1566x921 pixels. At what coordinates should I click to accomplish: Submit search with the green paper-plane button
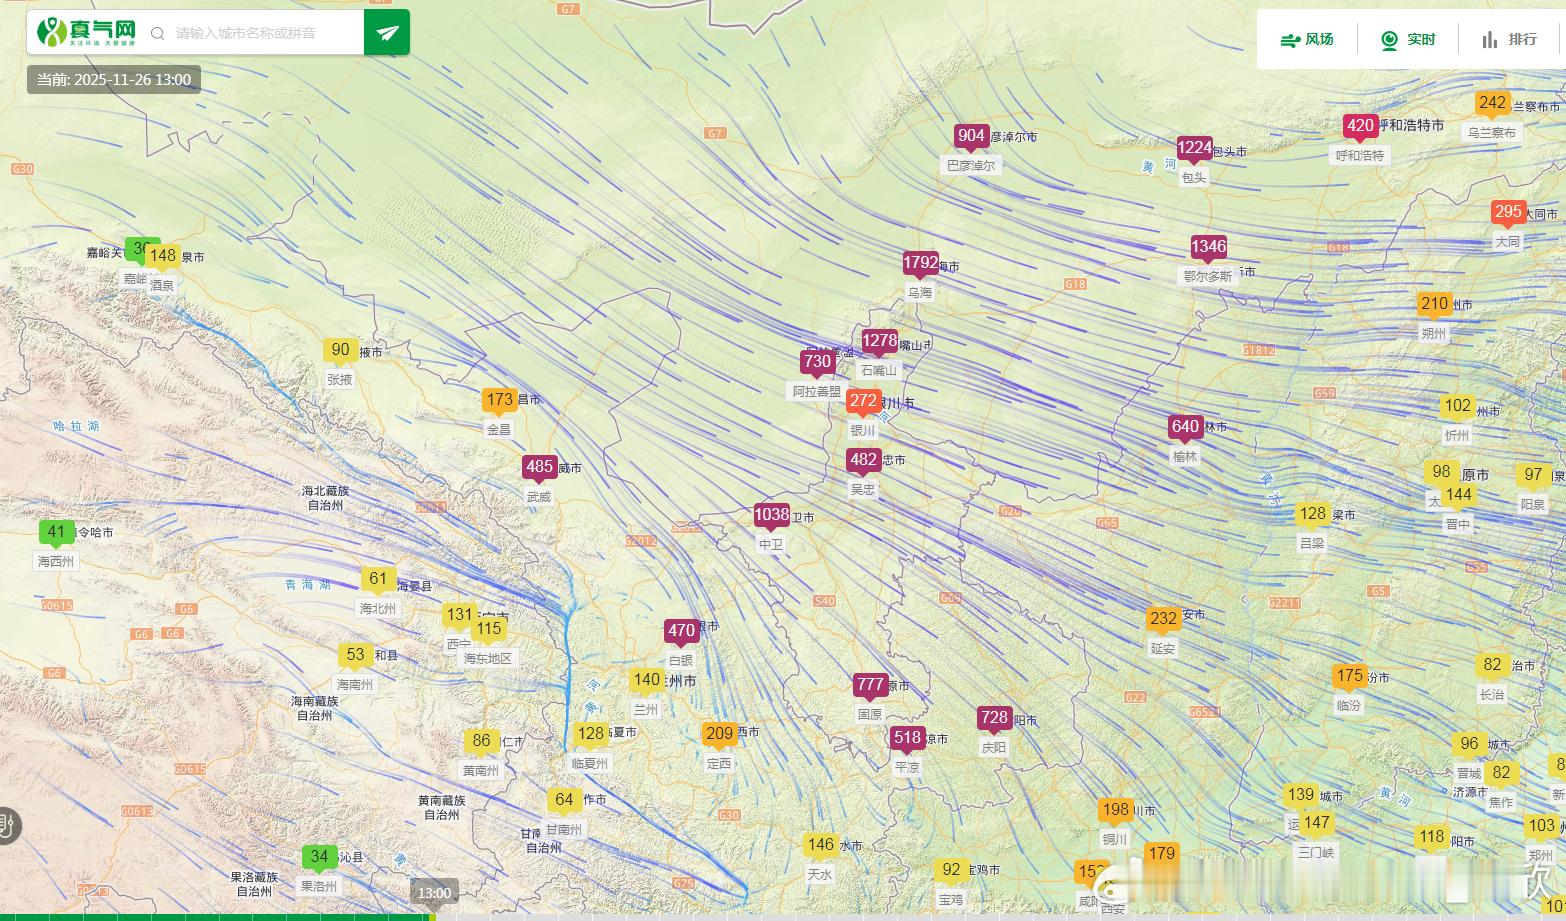[x=387, y=33]
